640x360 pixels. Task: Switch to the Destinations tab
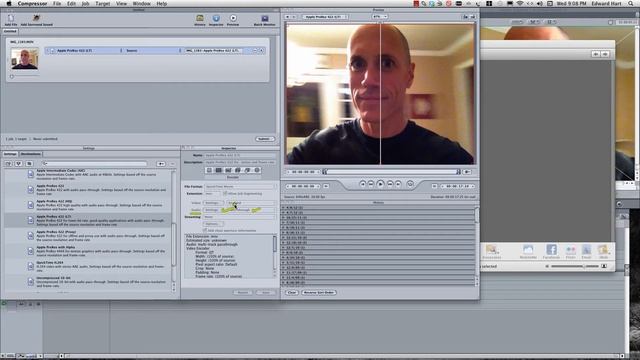click(31, 154)
